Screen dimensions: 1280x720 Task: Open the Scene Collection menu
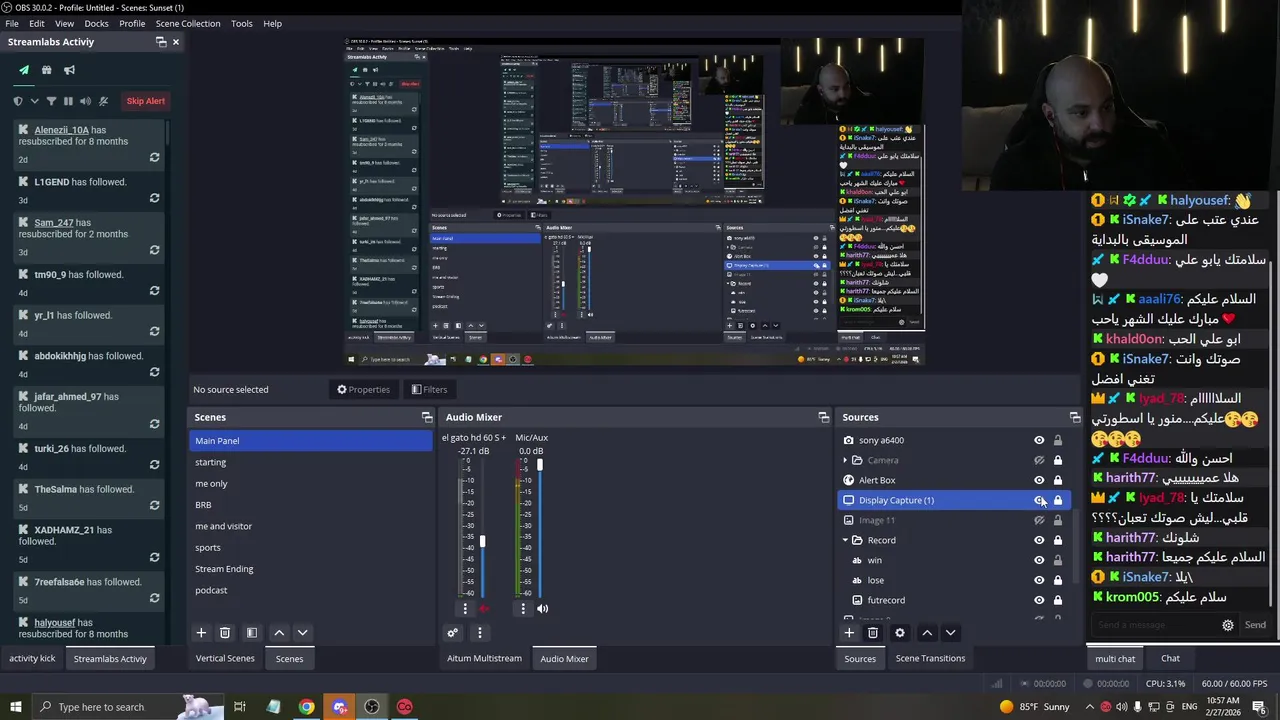pos(188,23)
